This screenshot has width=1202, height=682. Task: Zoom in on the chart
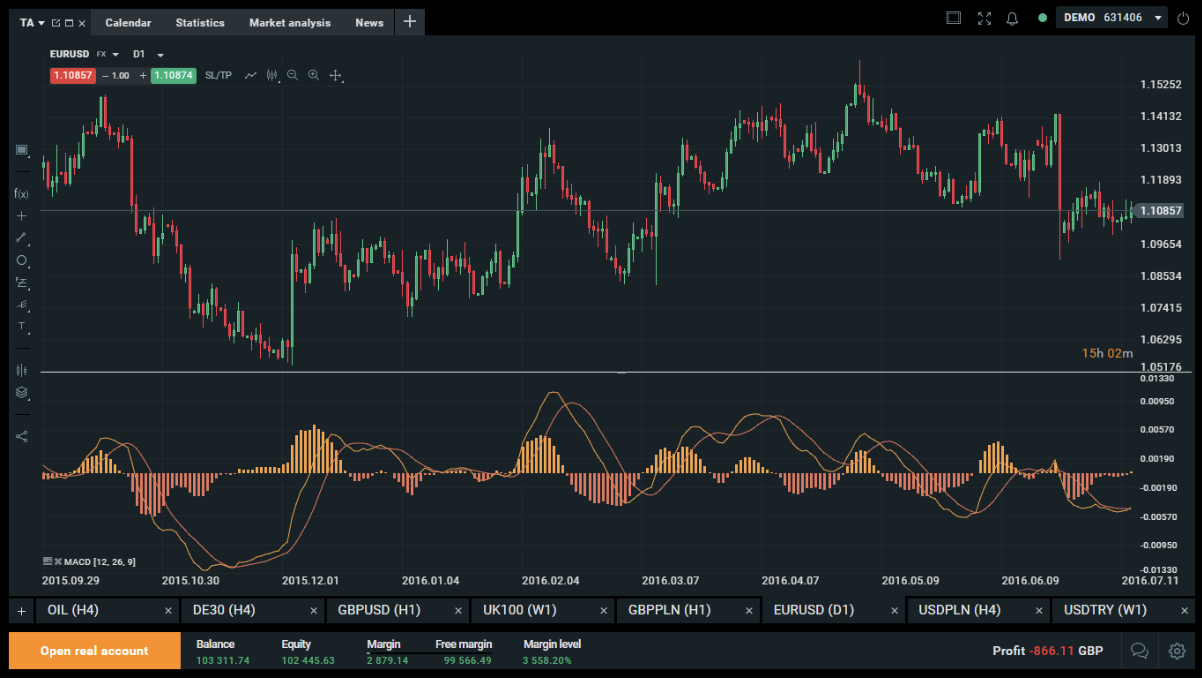tap(314, 75)
